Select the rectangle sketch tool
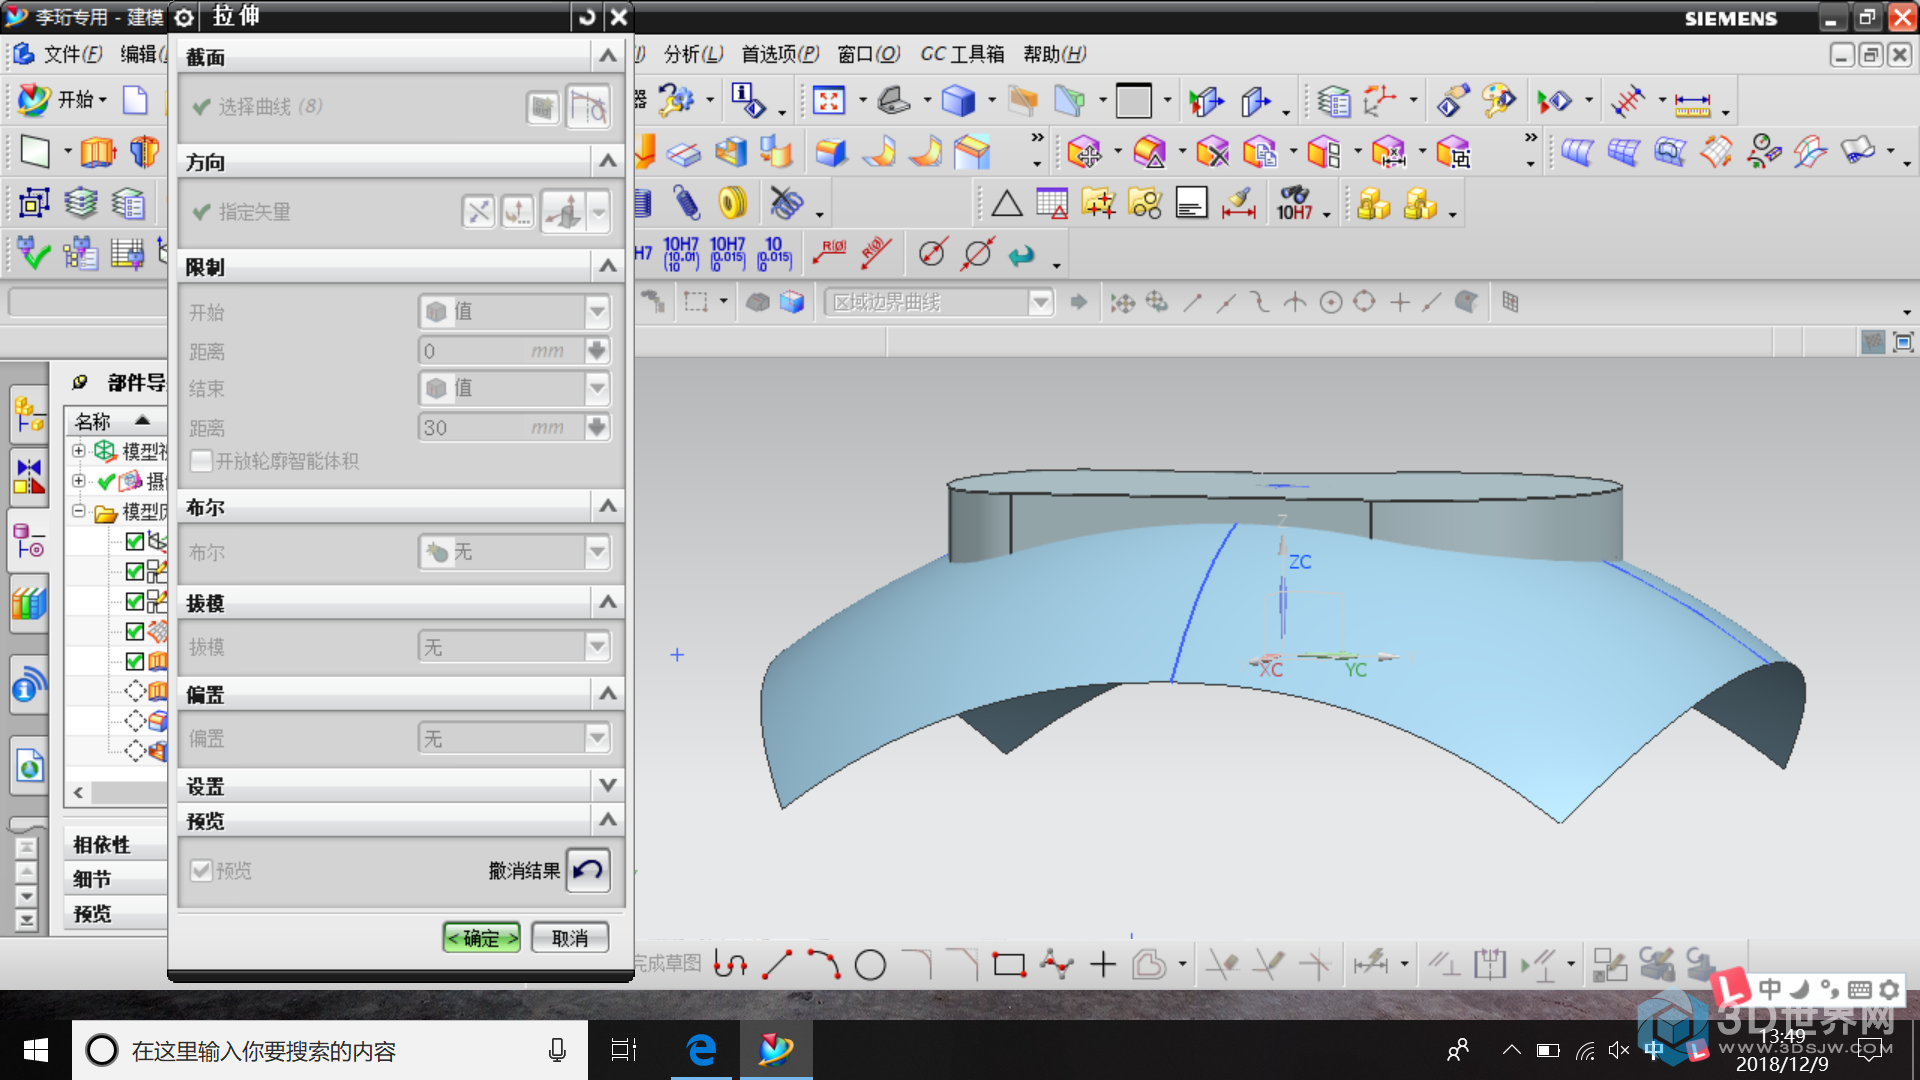Screen dimensions: 1920x1080 [x=1009, y=965]
